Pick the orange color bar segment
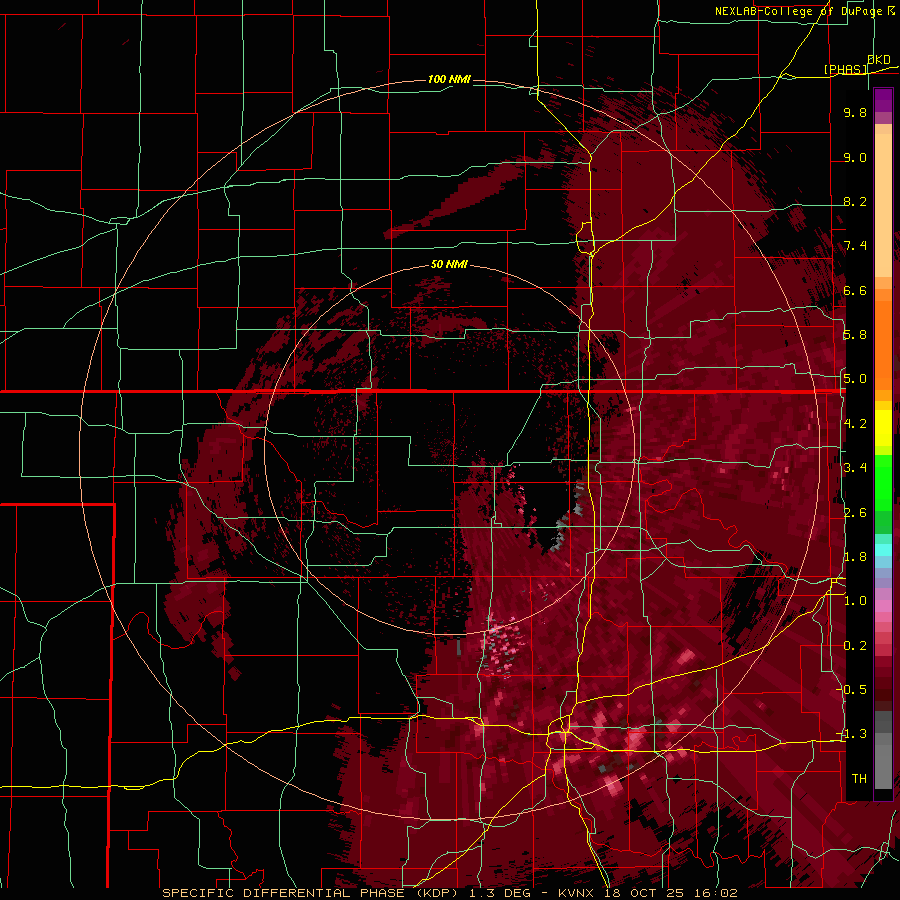The height and width of the screenshot is (900, 900). (x=883, y=344)
